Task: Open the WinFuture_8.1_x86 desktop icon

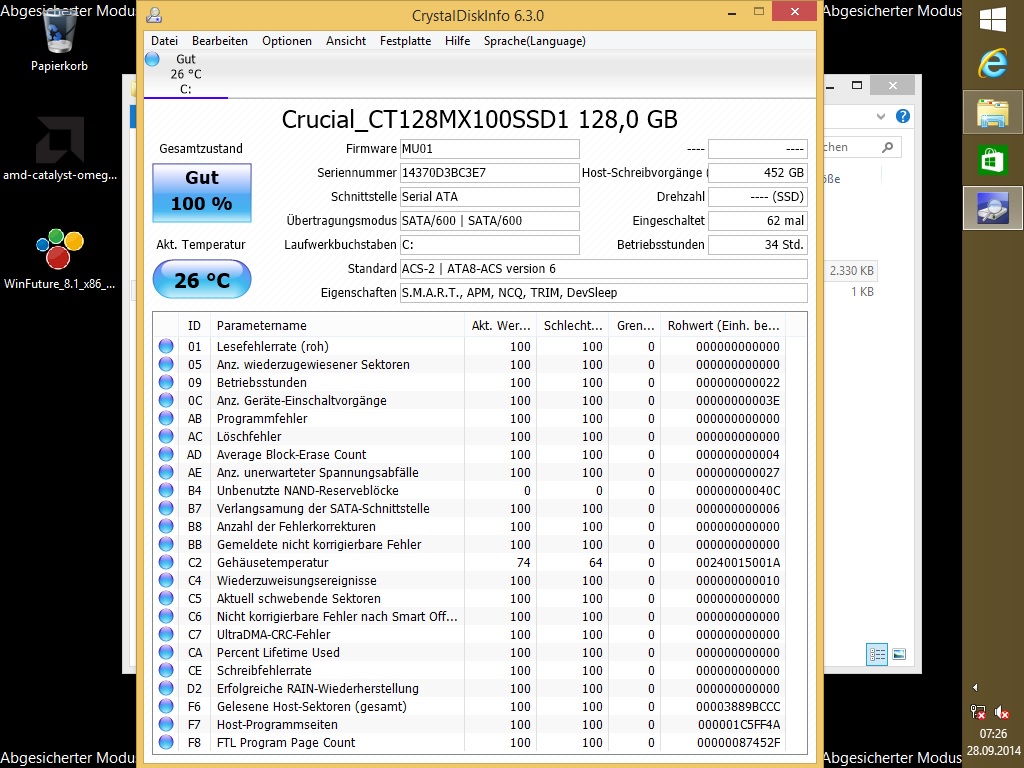Action: [59, 259]
